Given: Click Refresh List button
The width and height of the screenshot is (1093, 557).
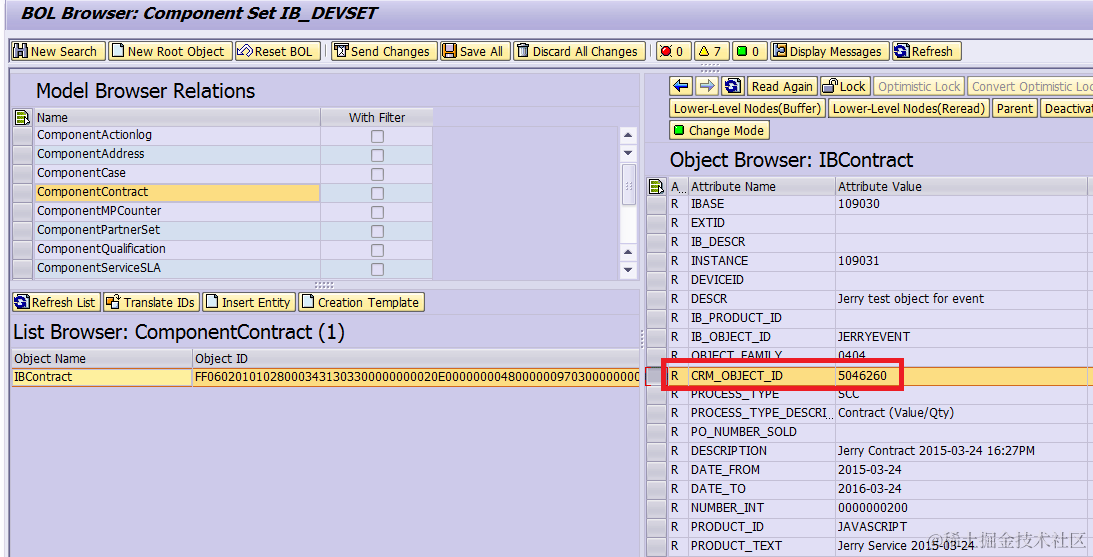Looking at the screenshot, I should tap(56, 303).
